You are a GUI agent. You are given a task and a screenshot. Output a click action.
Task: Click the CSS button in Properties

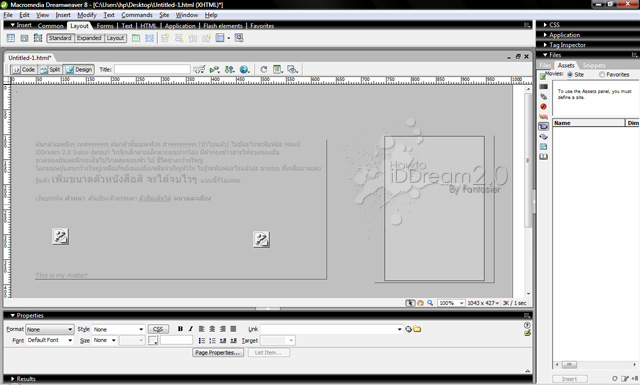pyautogui.click(x=158, y=329)
